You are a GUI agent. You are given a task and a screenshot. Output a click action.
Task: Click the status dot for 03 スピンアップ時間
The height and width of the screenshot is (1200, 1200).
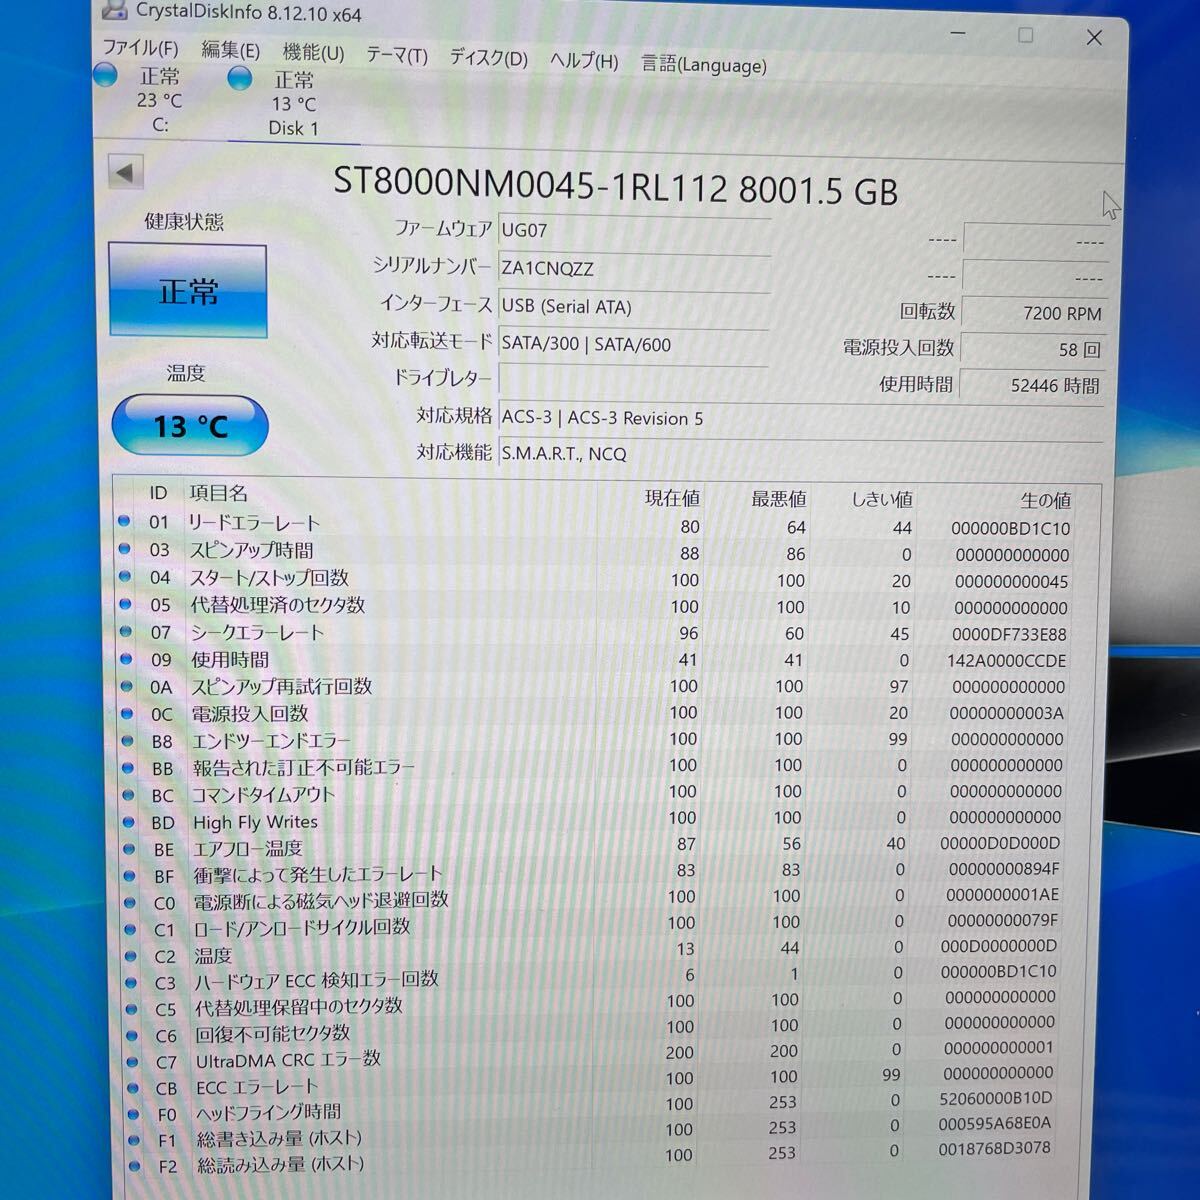click(x=124, y=548)
